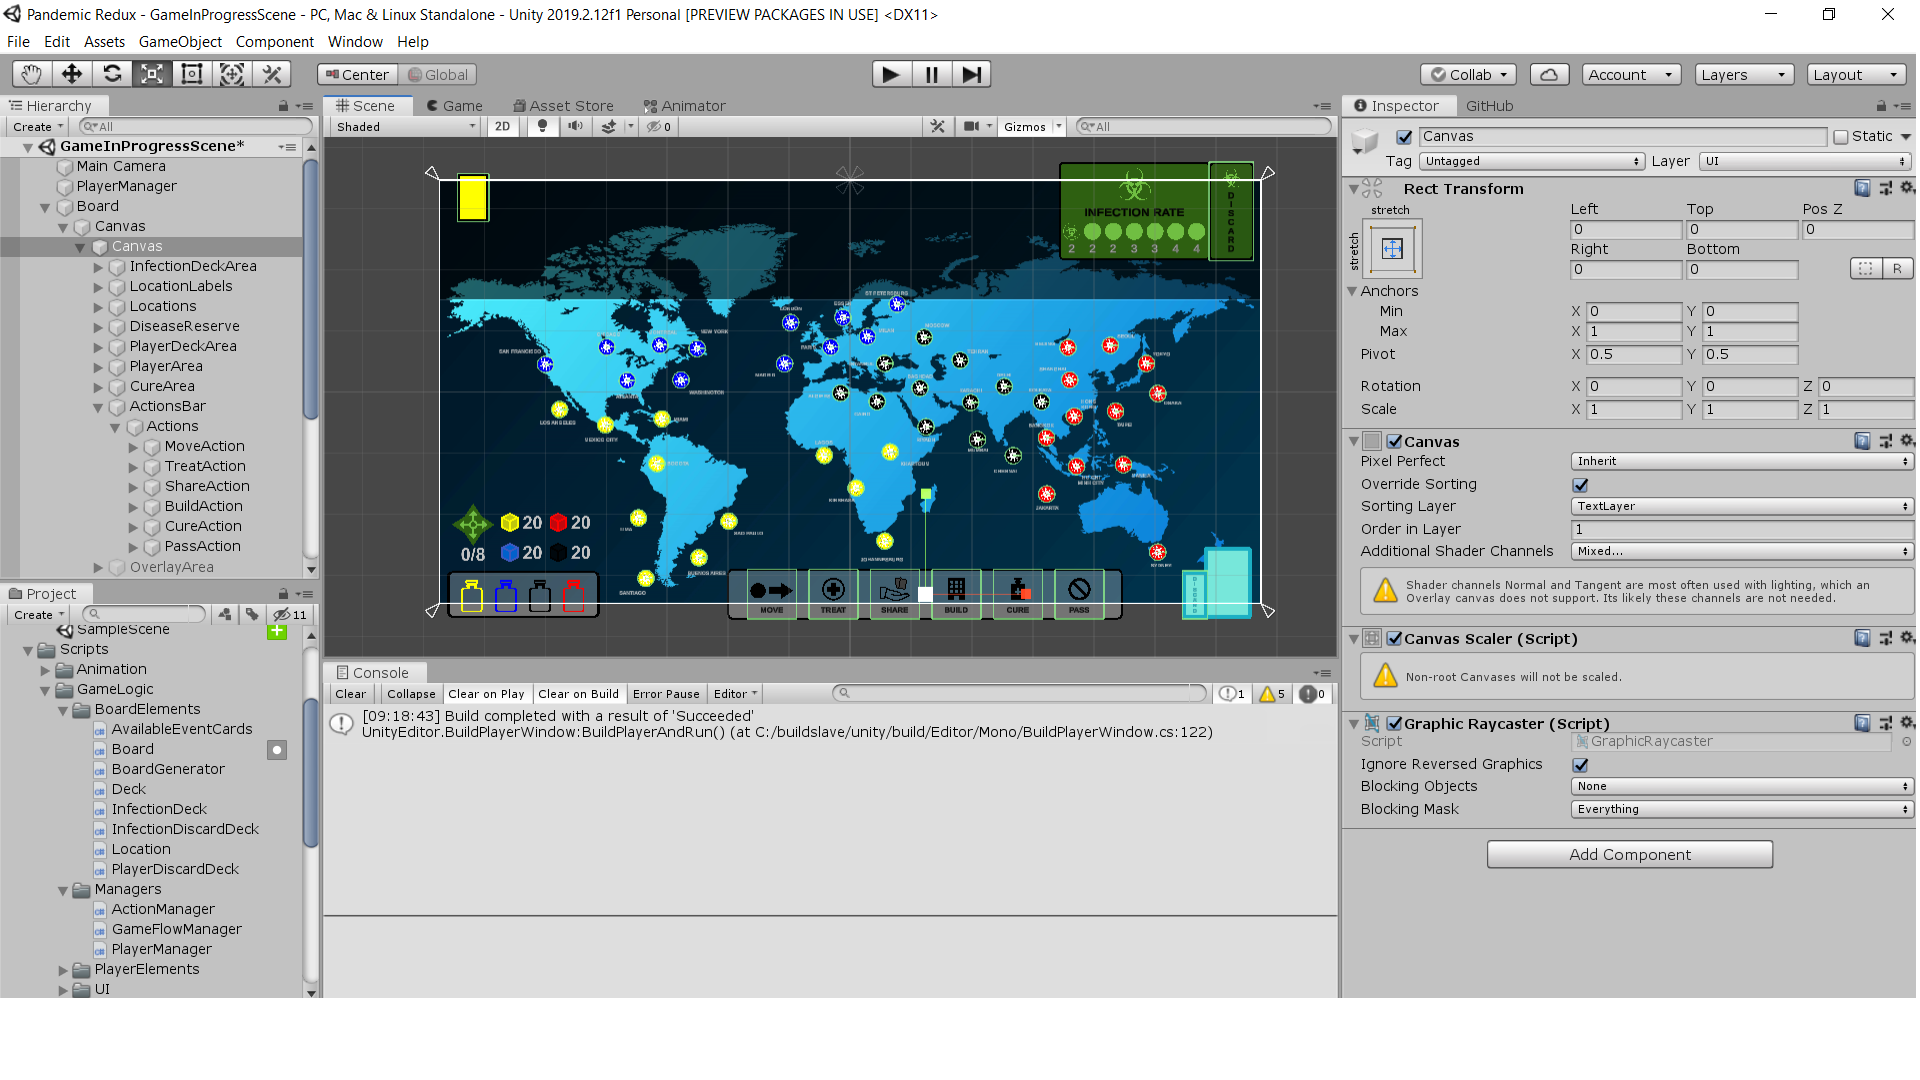This screenshot has height=1080, width=1920.
Task: Open the Layer UI dropdown
Action: tap(1805, 161)
